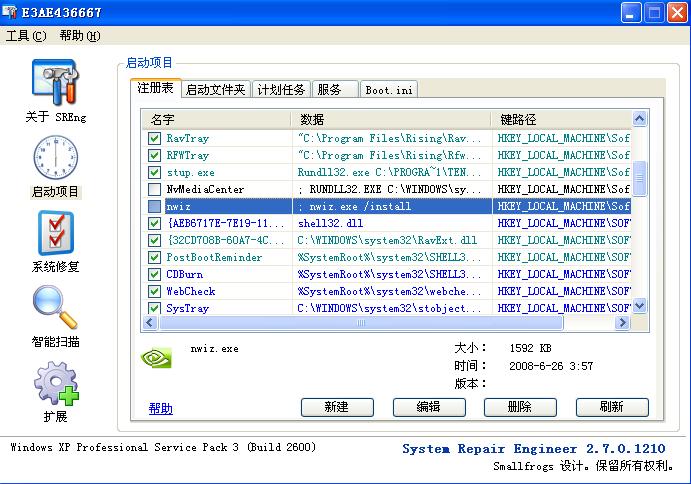Sort list by 键路径 column header
The image size is (691, 484).
point(561,119)
